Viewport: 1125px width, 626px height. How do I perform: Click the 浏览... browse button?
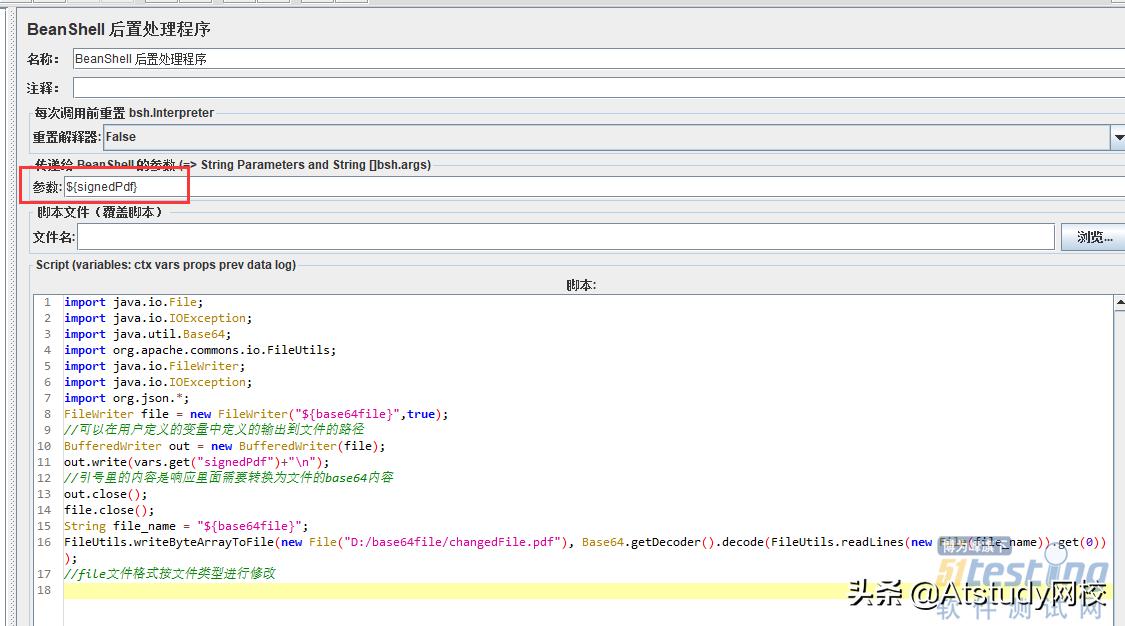(x=1093, y=237)
